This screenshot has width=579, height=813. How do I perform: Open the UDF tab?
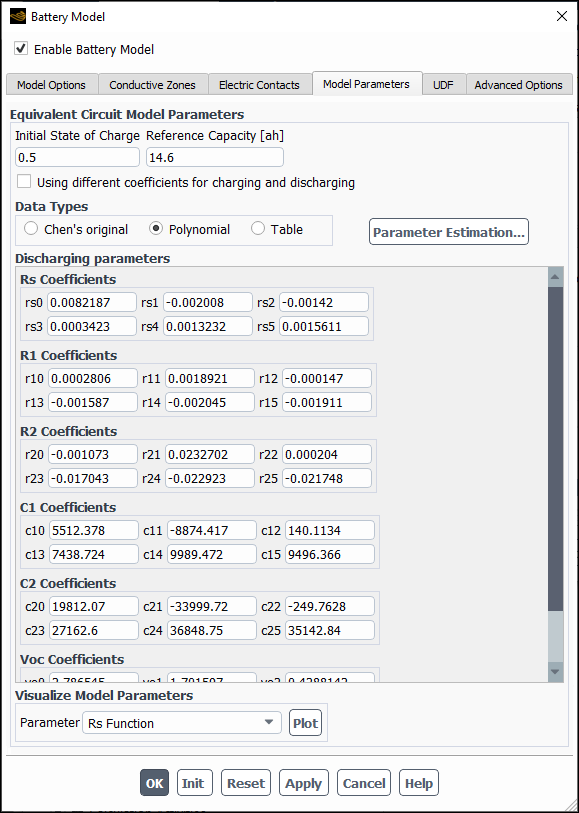click(x=442, y=84)
